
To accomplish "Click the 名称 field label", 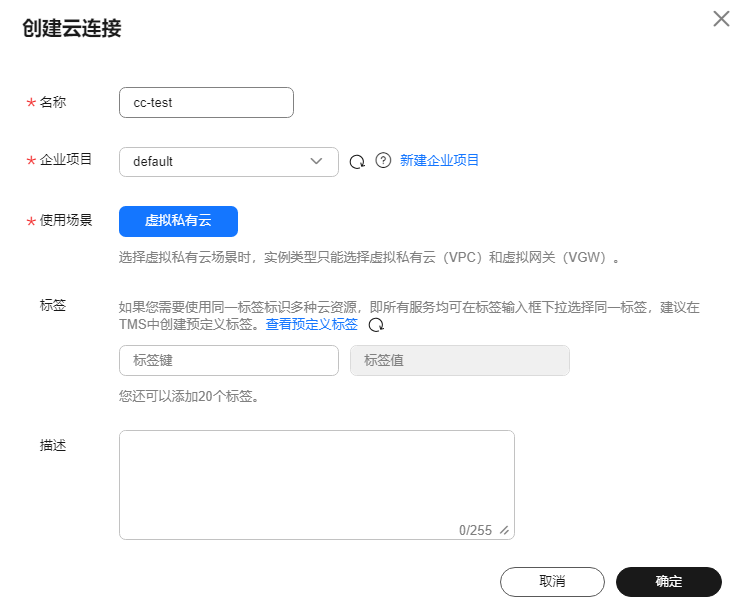I will point(53,102).
